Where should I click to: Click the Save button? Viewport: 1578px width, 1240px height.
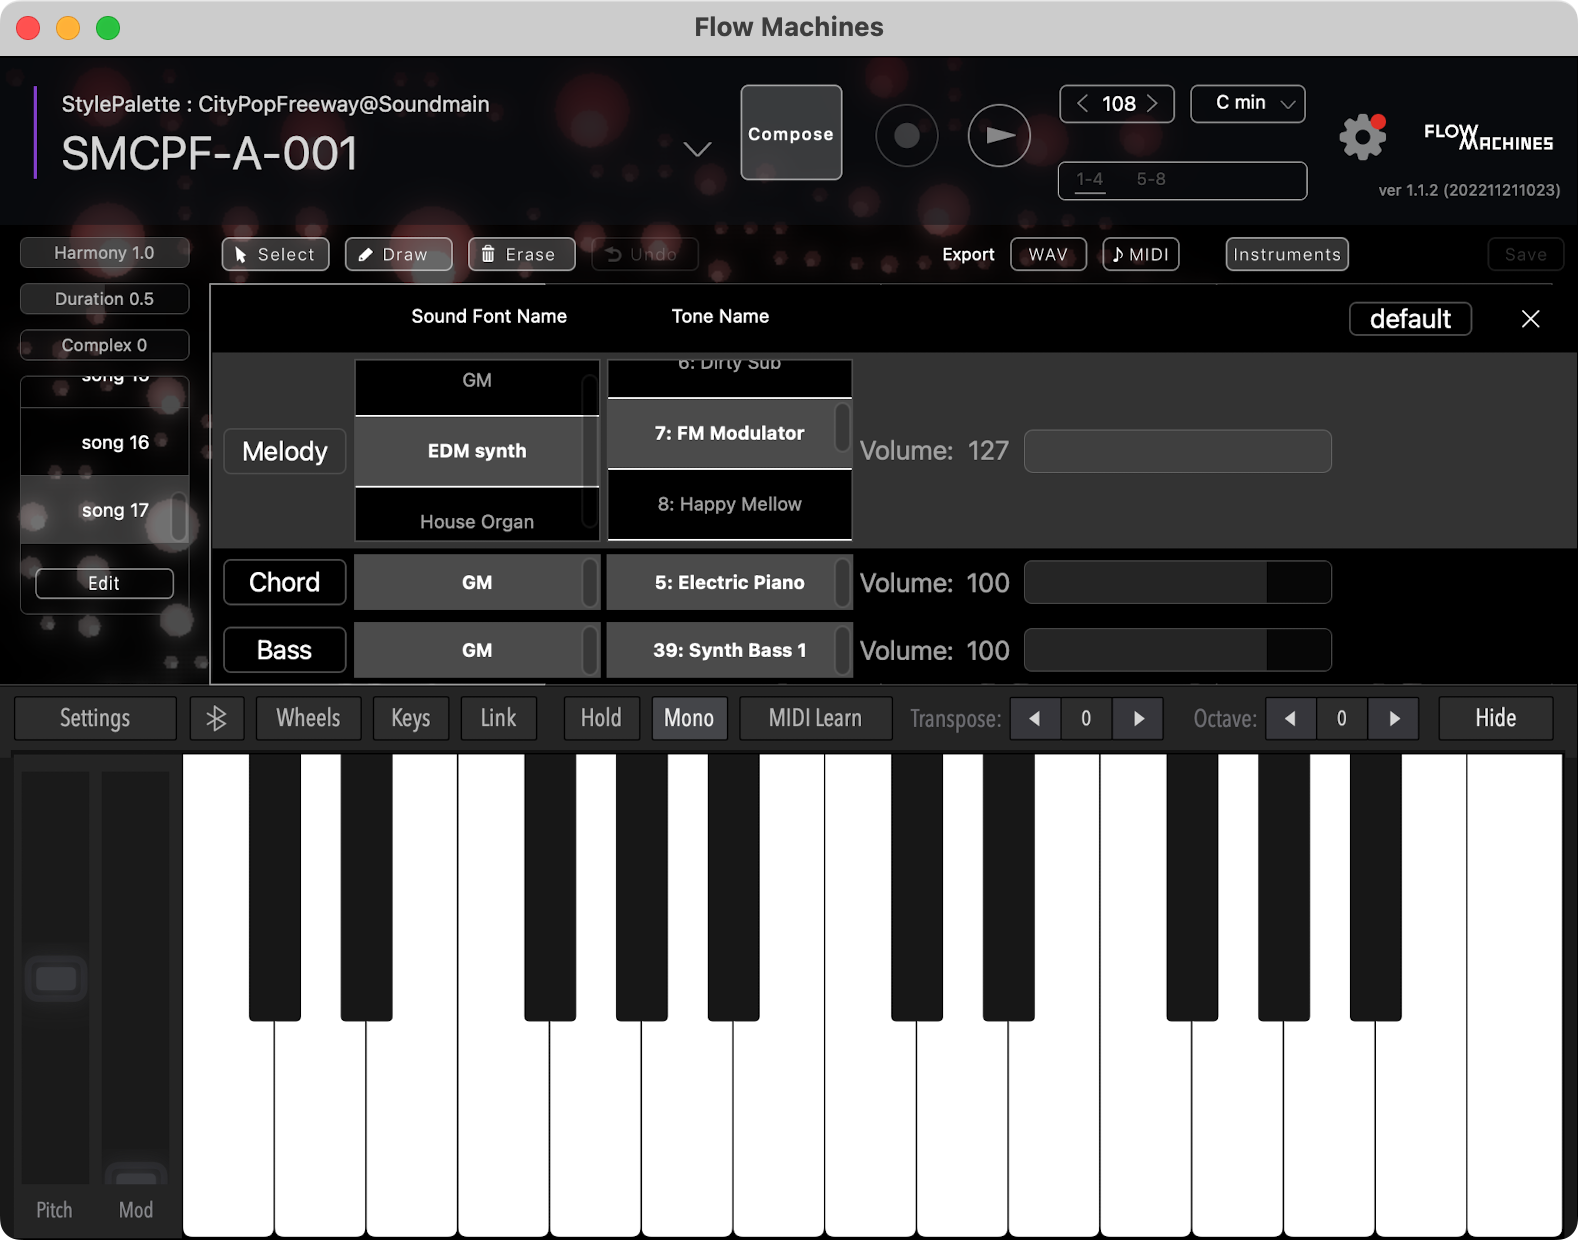[1526, 254]
